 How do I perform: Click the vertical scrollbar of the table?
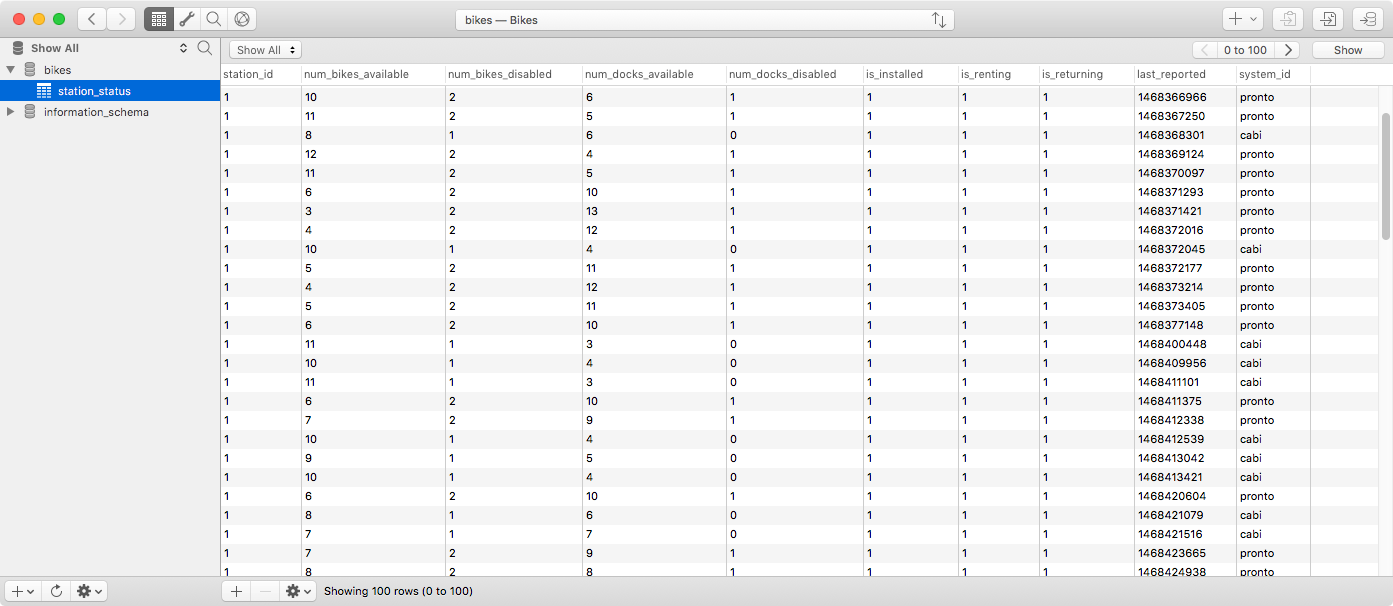click(x=1386, y=176)
